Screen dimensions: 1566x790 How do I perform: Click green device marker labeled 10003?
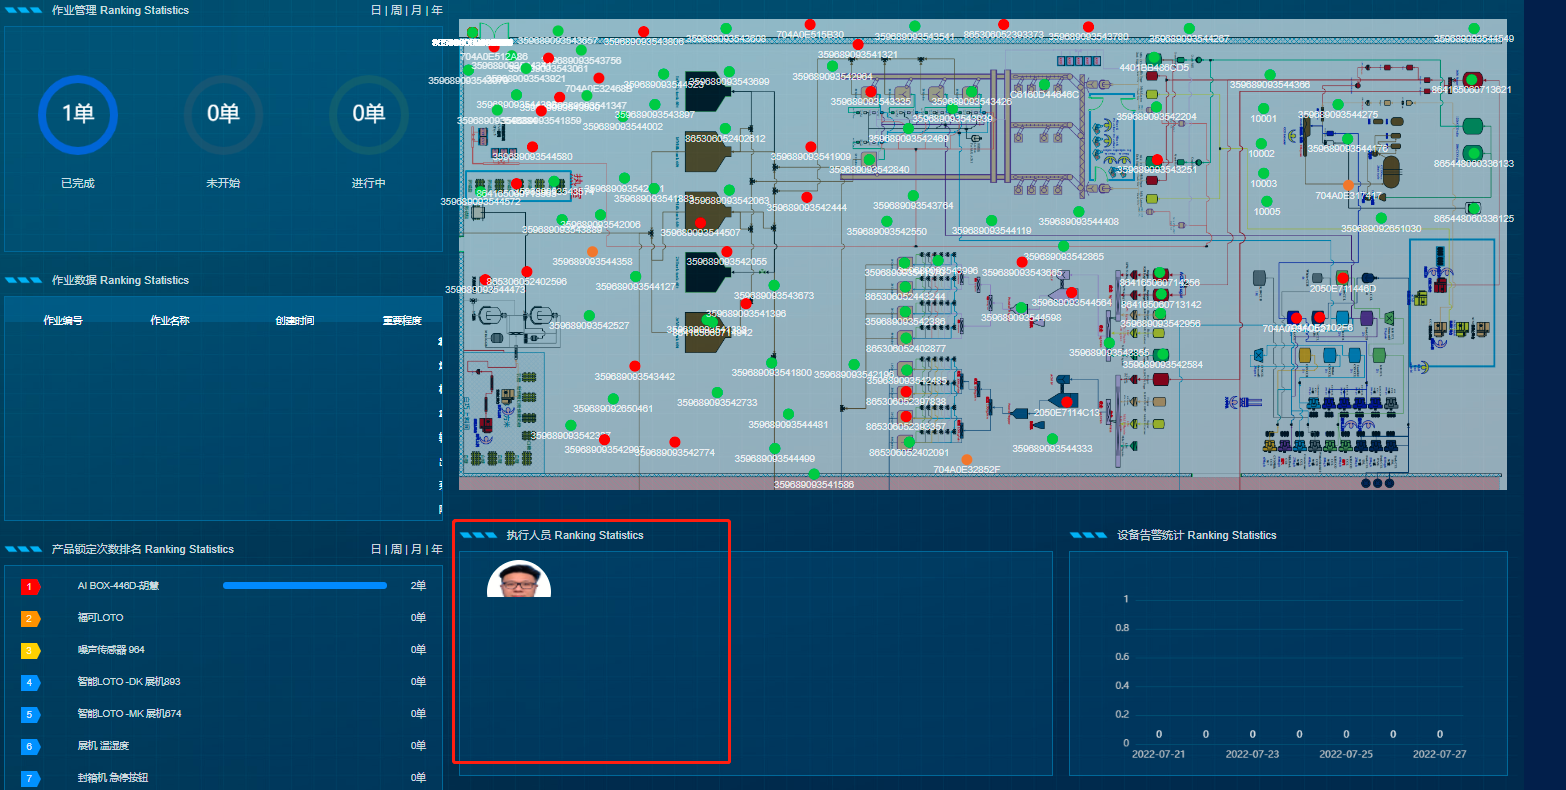(1263, 173)
